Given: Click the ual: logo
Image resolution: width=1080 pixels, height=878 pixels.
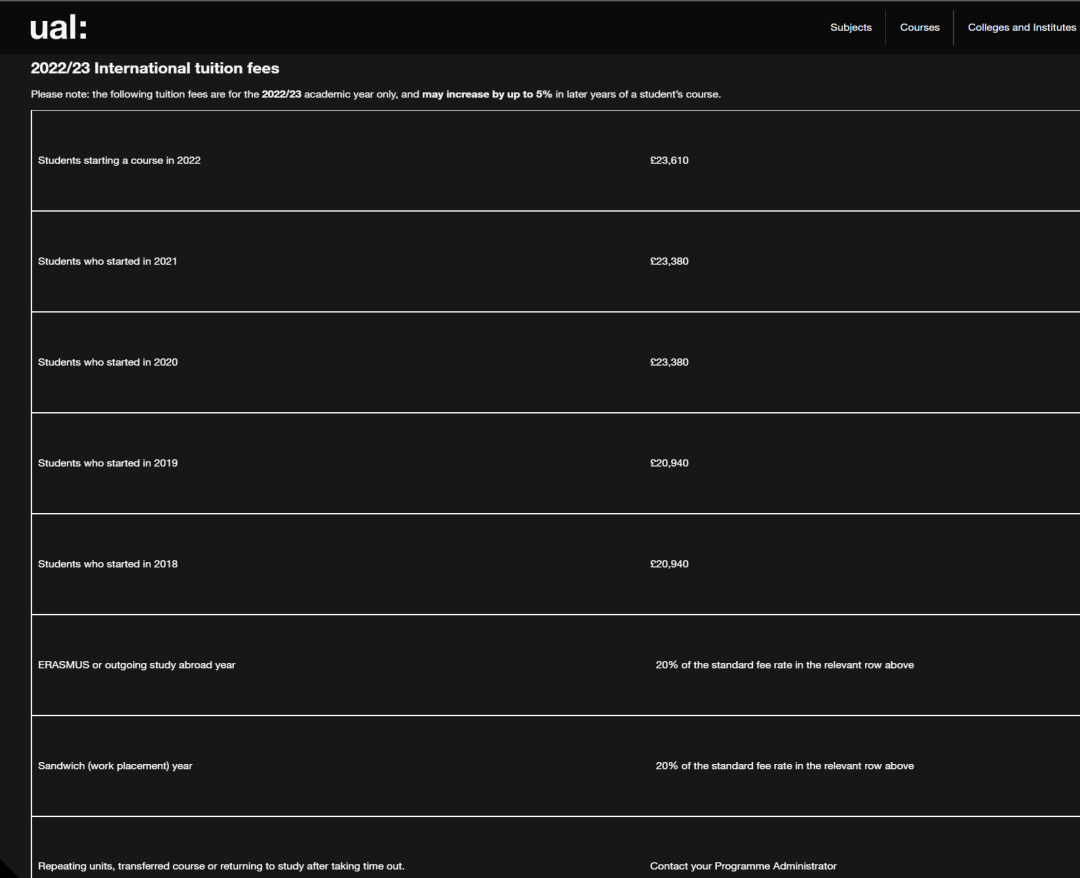Looking at the screenshot, I should [59, 28].
